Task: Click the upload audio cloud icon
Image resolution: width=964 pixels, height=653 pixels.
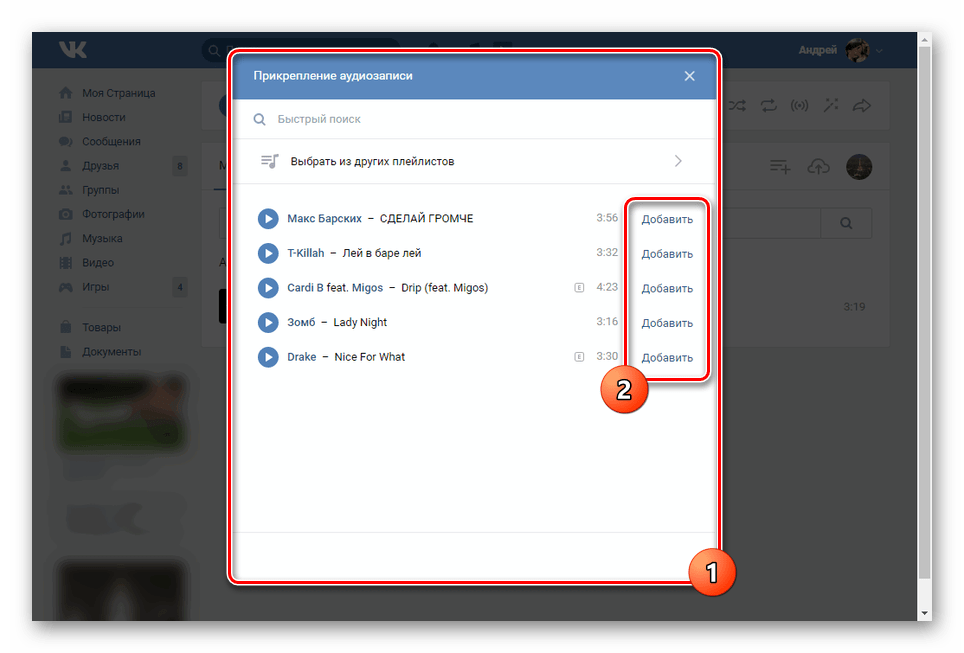Action: coord(818,167)
